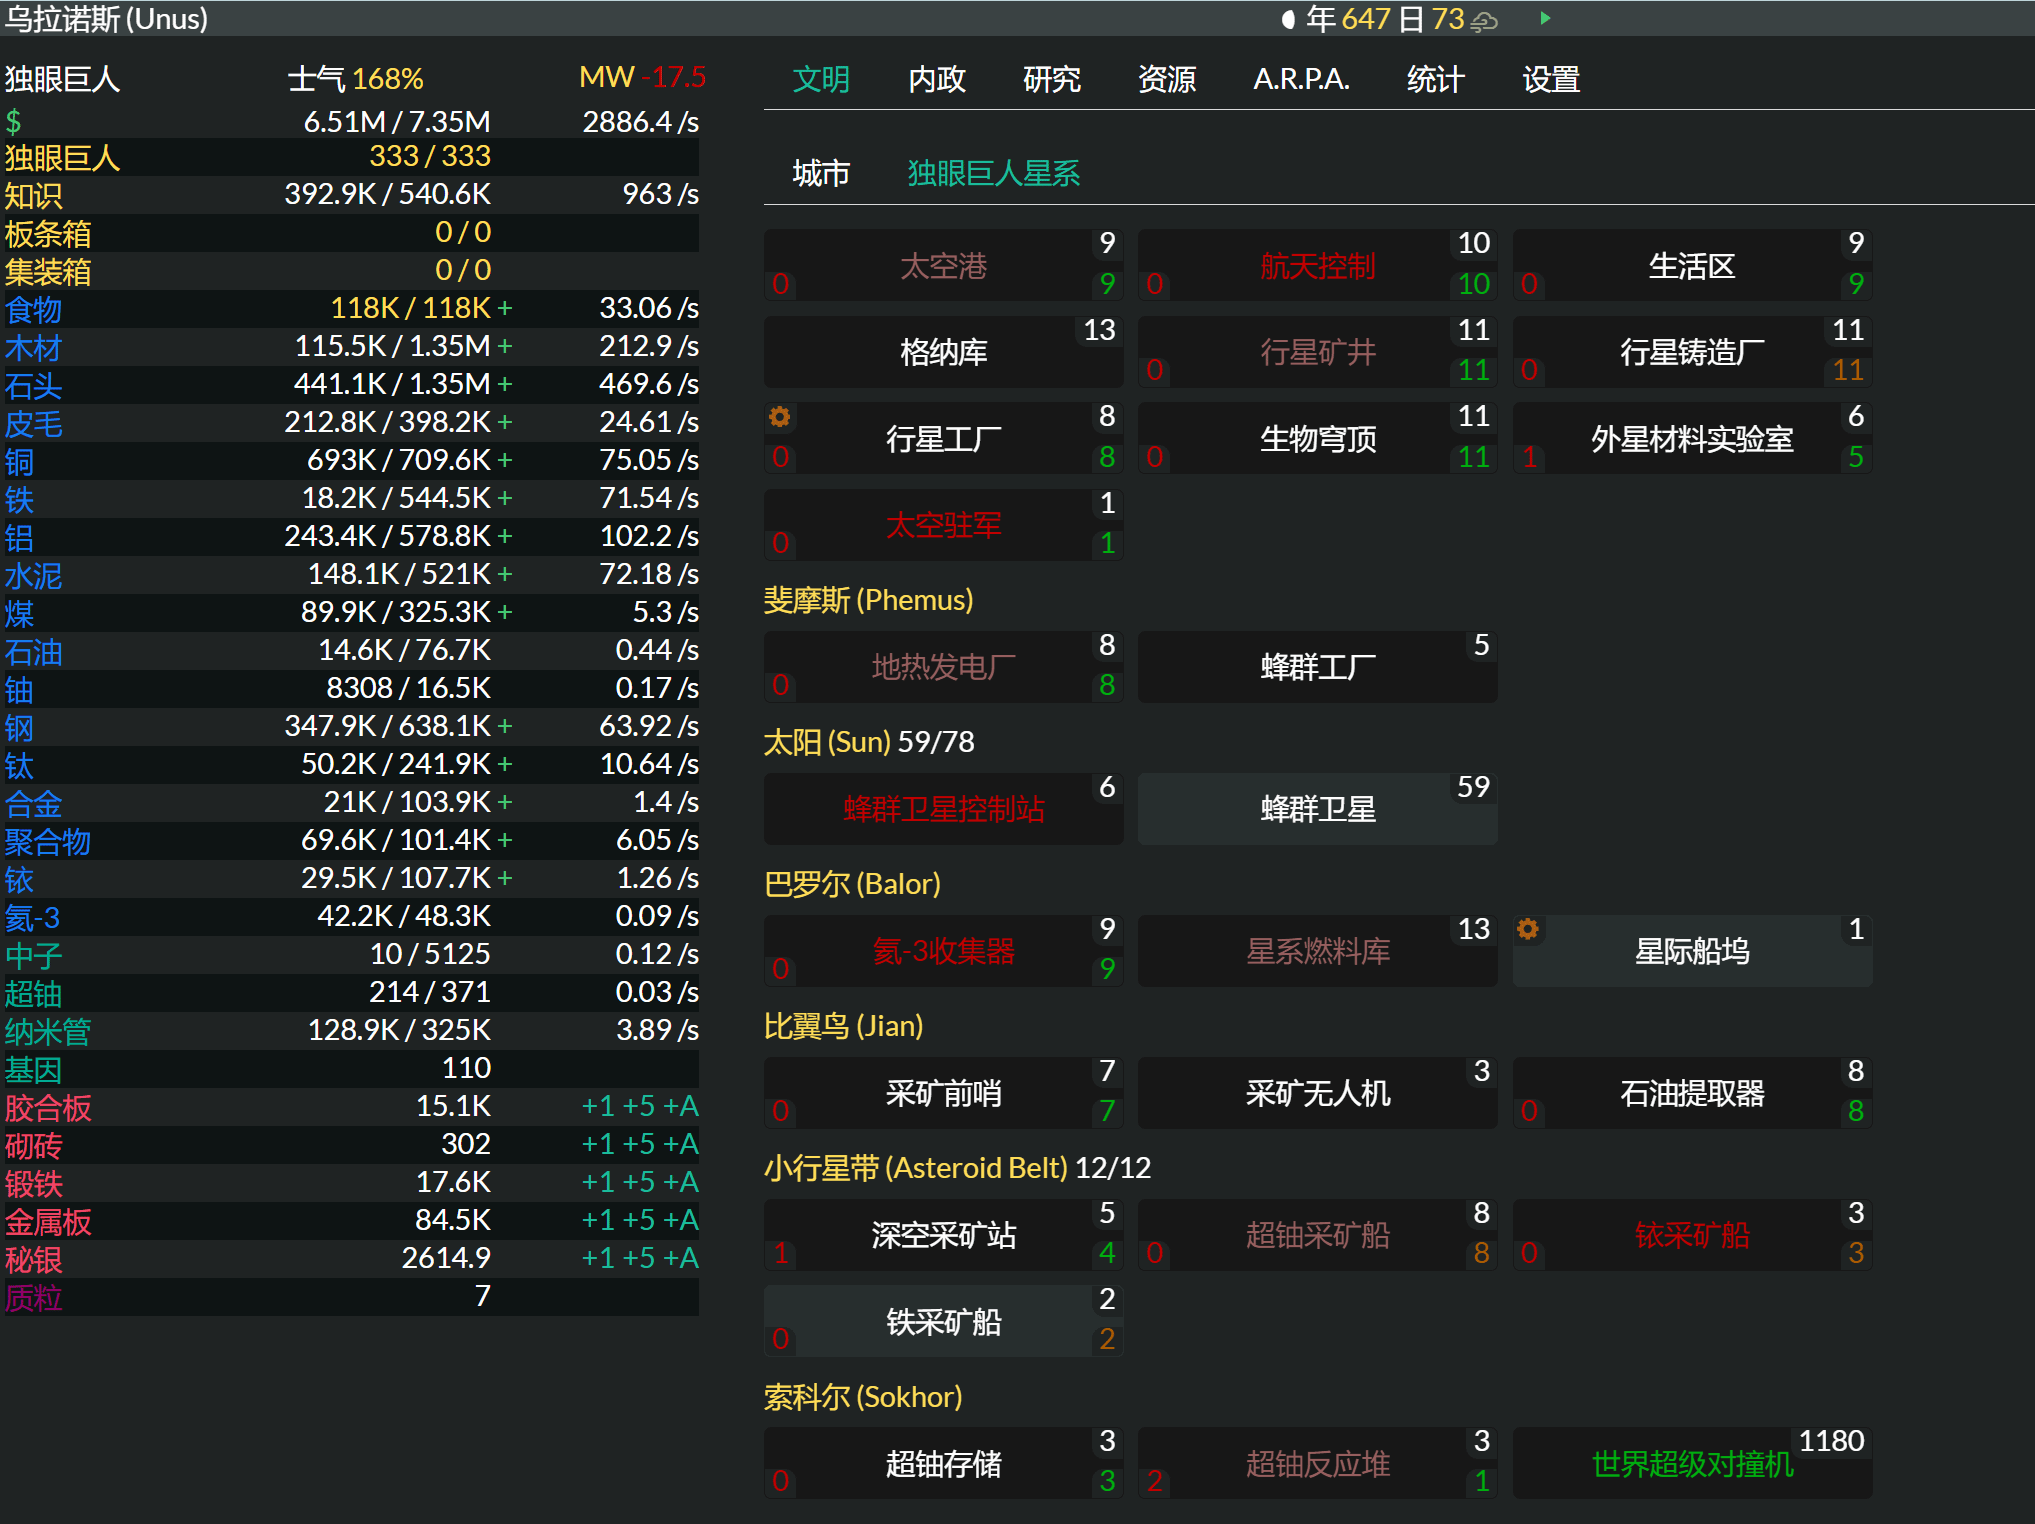Switch to the 城市 sub-tab
Image resolution: width=2035 pixels, height=1524 pixels.
[821, 173]
